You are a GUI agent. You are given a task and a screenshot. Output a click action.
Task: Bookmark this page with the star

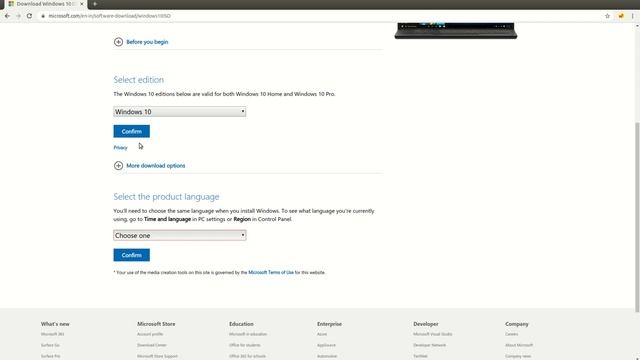[x=607, y=16]
